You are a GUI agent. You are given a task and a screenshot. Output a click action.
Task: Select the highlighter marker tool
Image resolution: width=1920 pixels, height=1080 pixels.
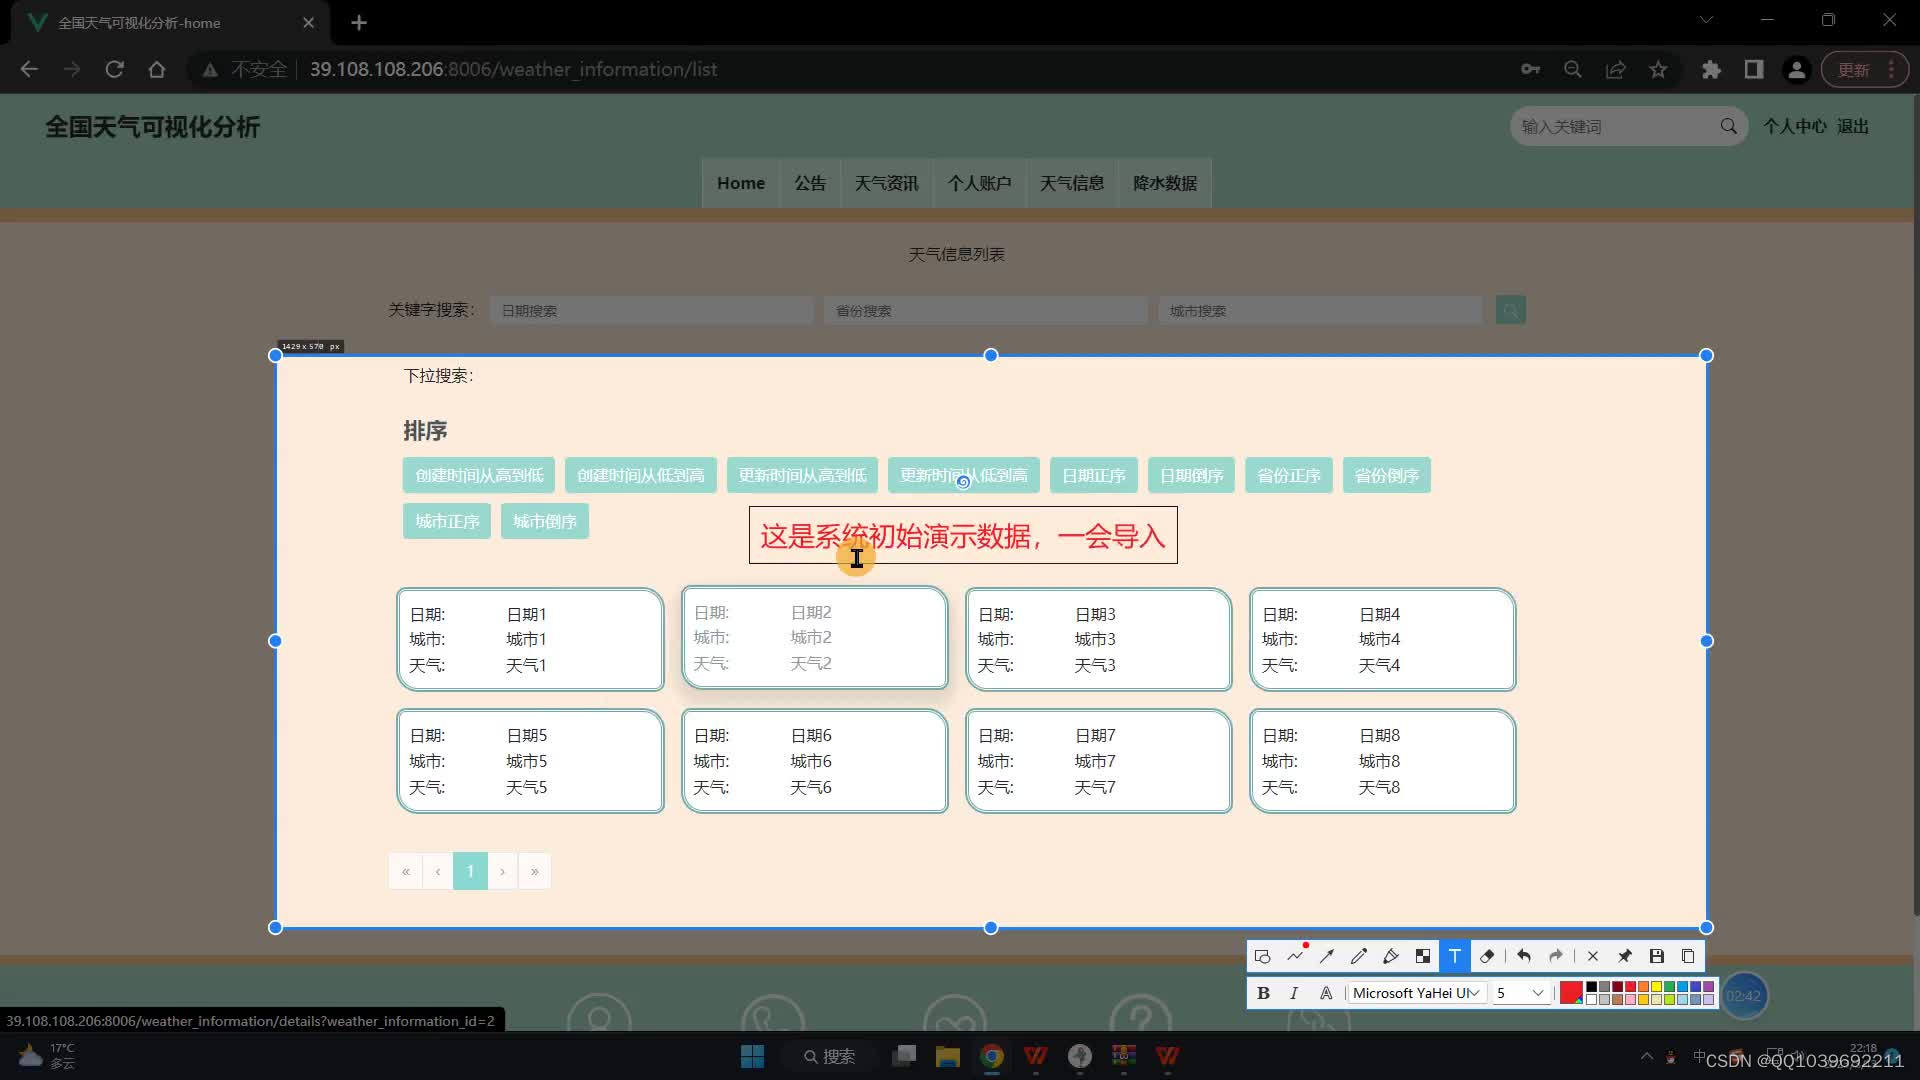coord(1391,957)
